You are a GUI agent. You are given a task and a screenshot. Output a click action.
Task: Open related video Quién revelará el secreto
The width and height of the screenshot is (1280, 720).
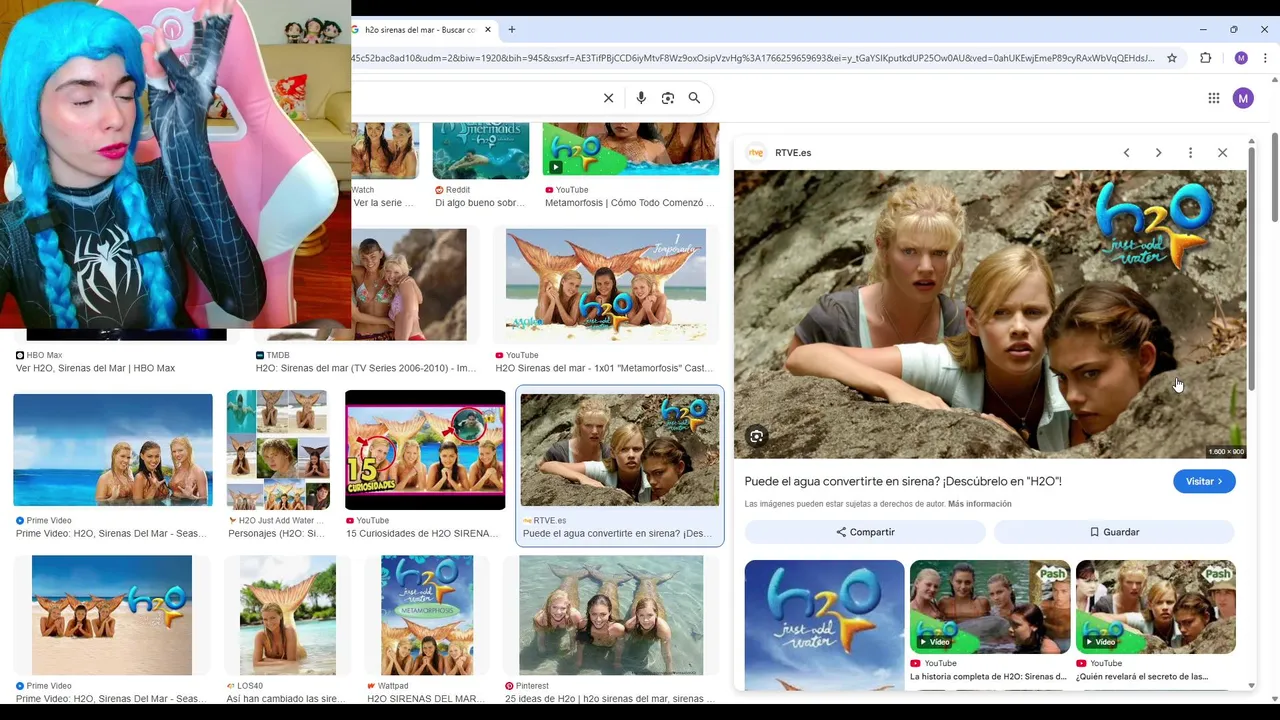tap(1156, 607)
